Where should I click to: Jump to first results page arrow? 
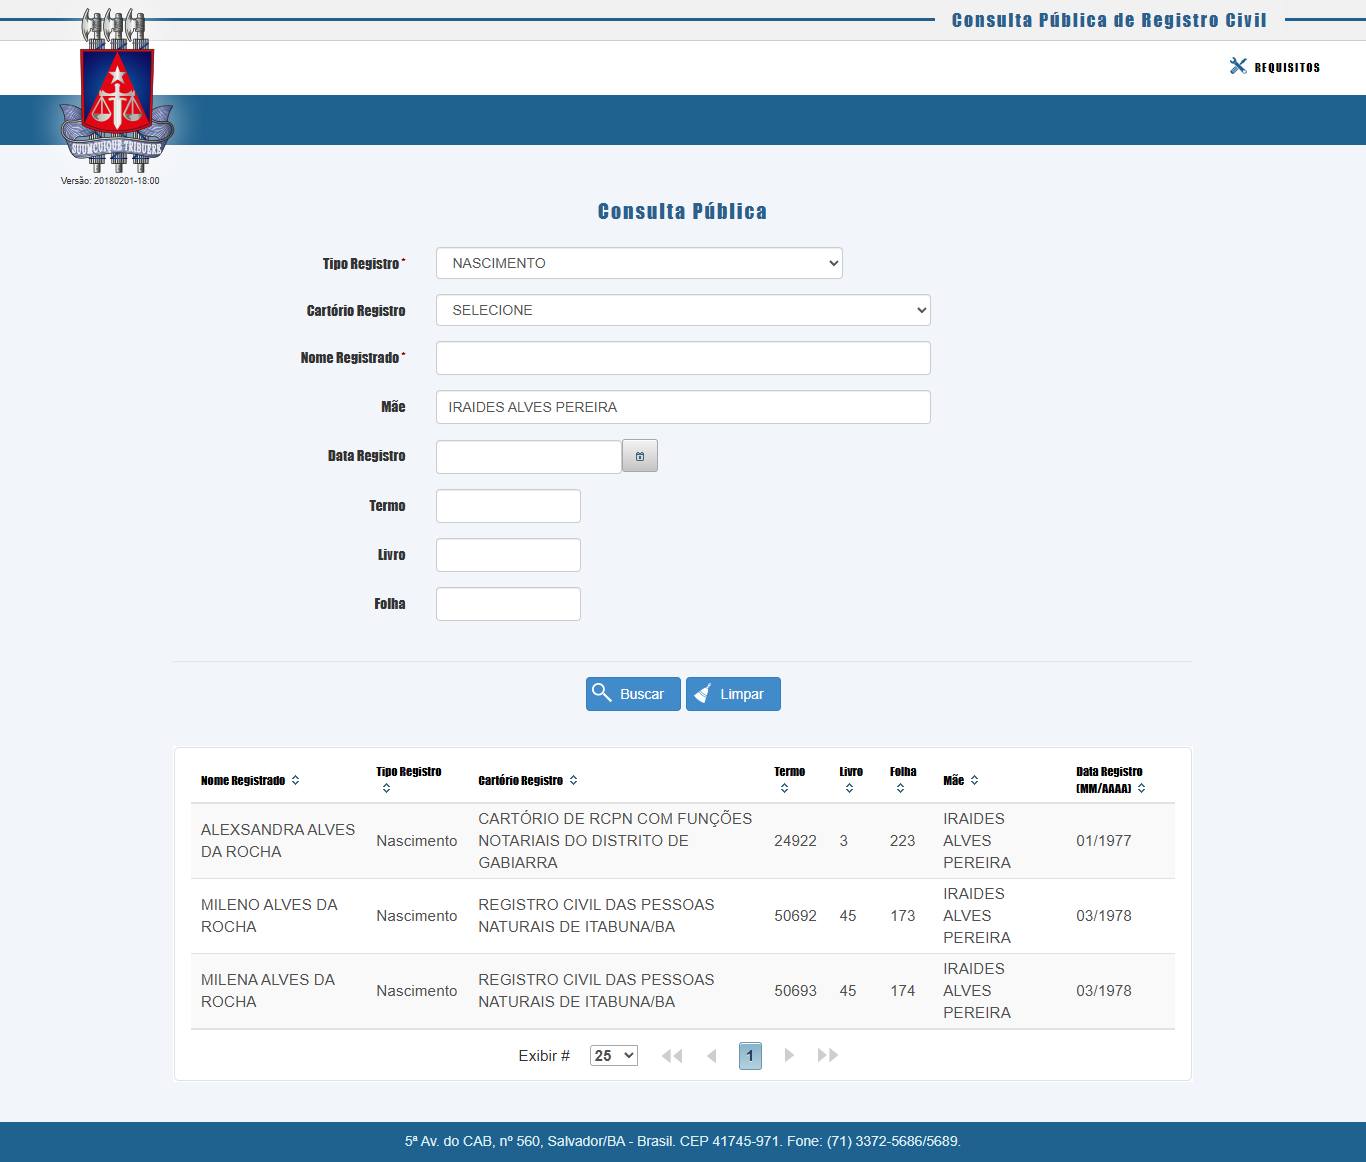tap(672, 1055)
